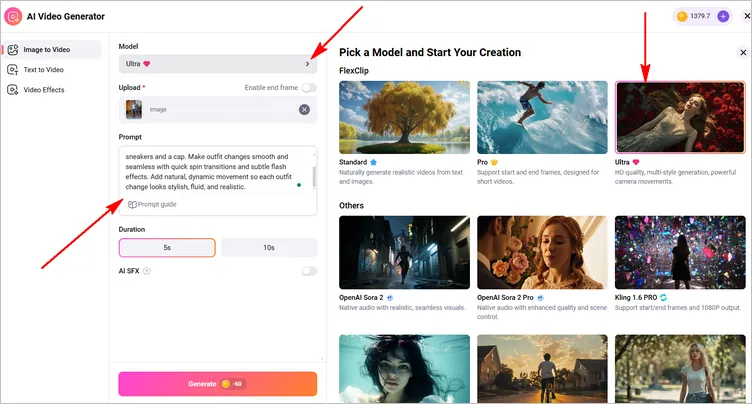Click the gold coin credits icon

(x=682, y=16)
